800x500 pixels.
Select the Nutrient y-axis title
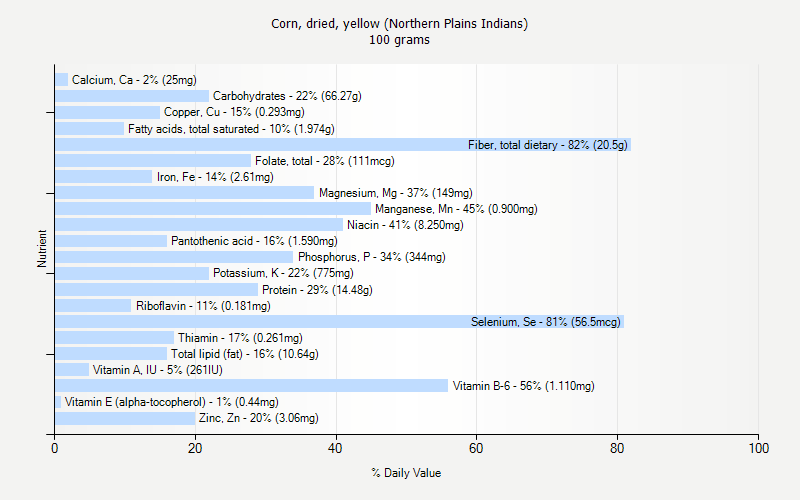click(42, 249)
